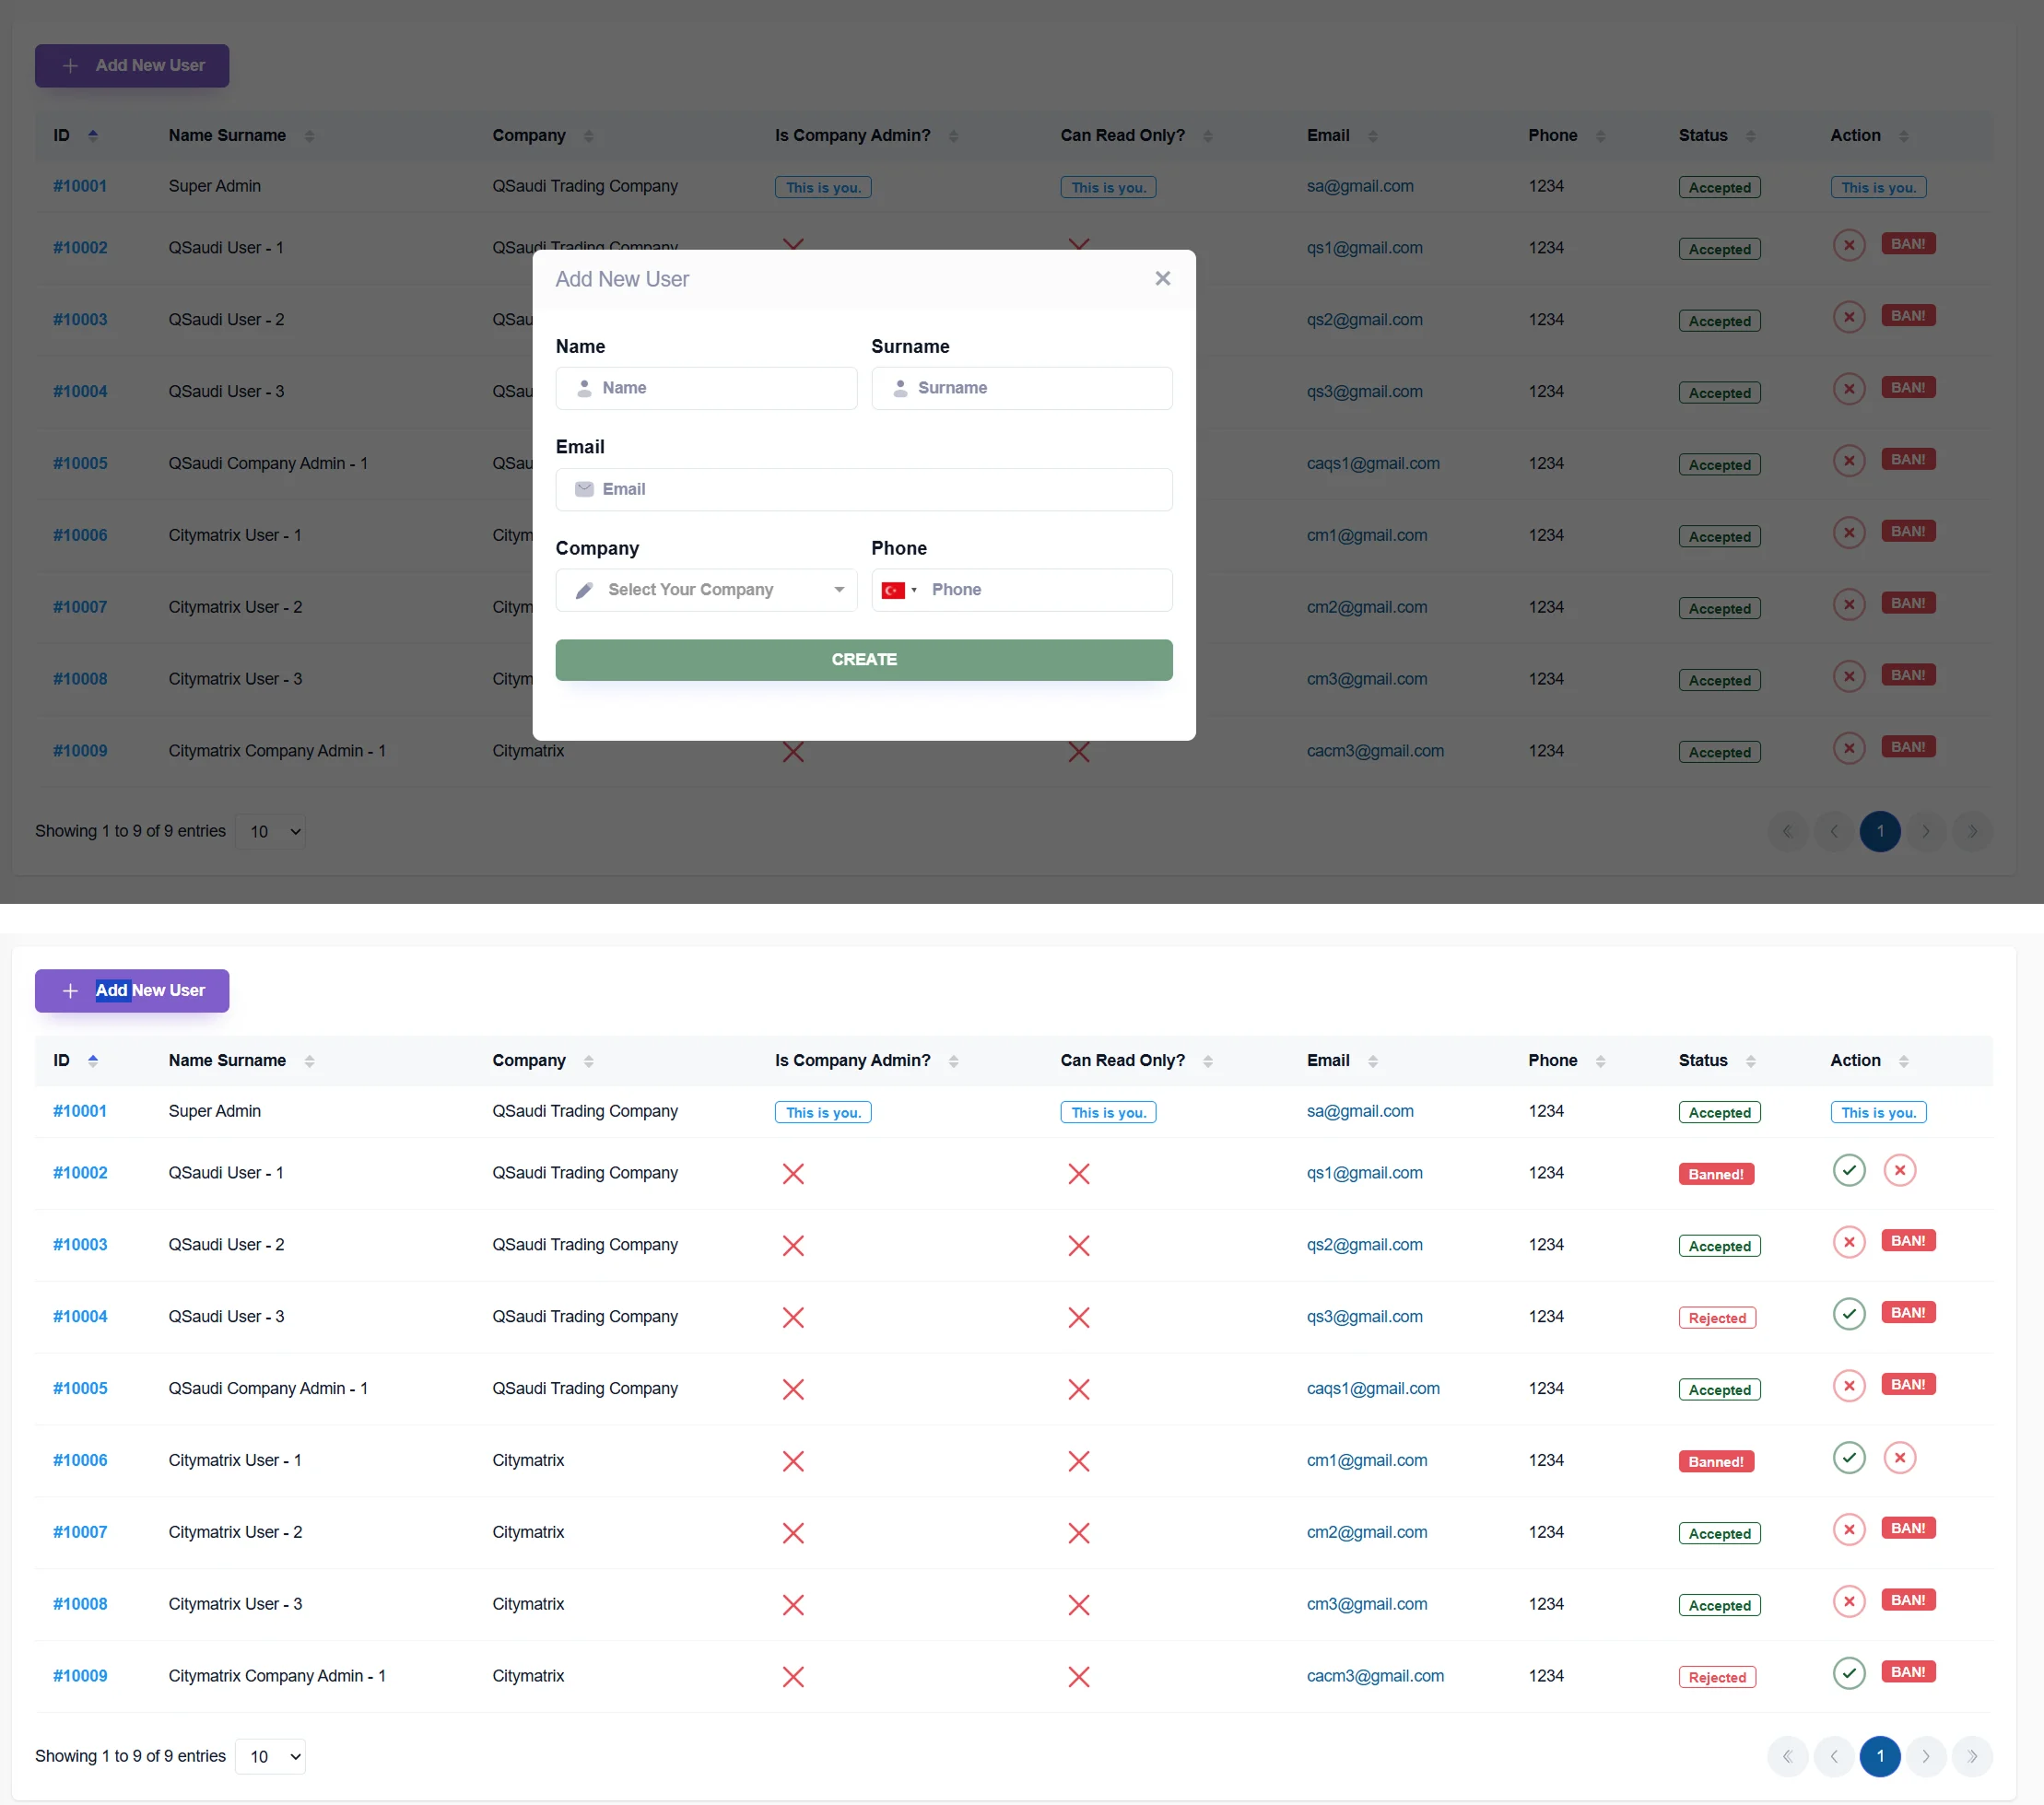
Task: Click reject X icon for user #10003
Action: click(1848, 1242)
